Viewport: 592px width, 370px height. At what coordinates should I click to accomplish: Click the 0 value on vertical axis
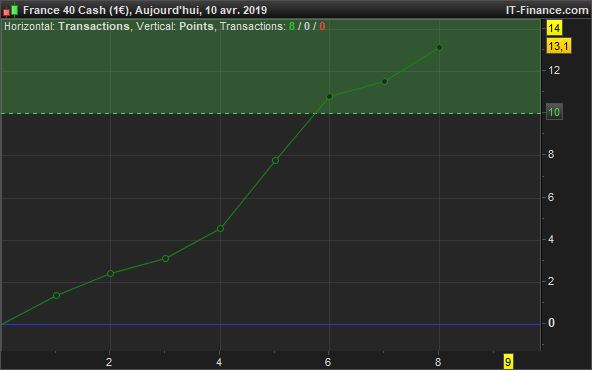point(551,323)
